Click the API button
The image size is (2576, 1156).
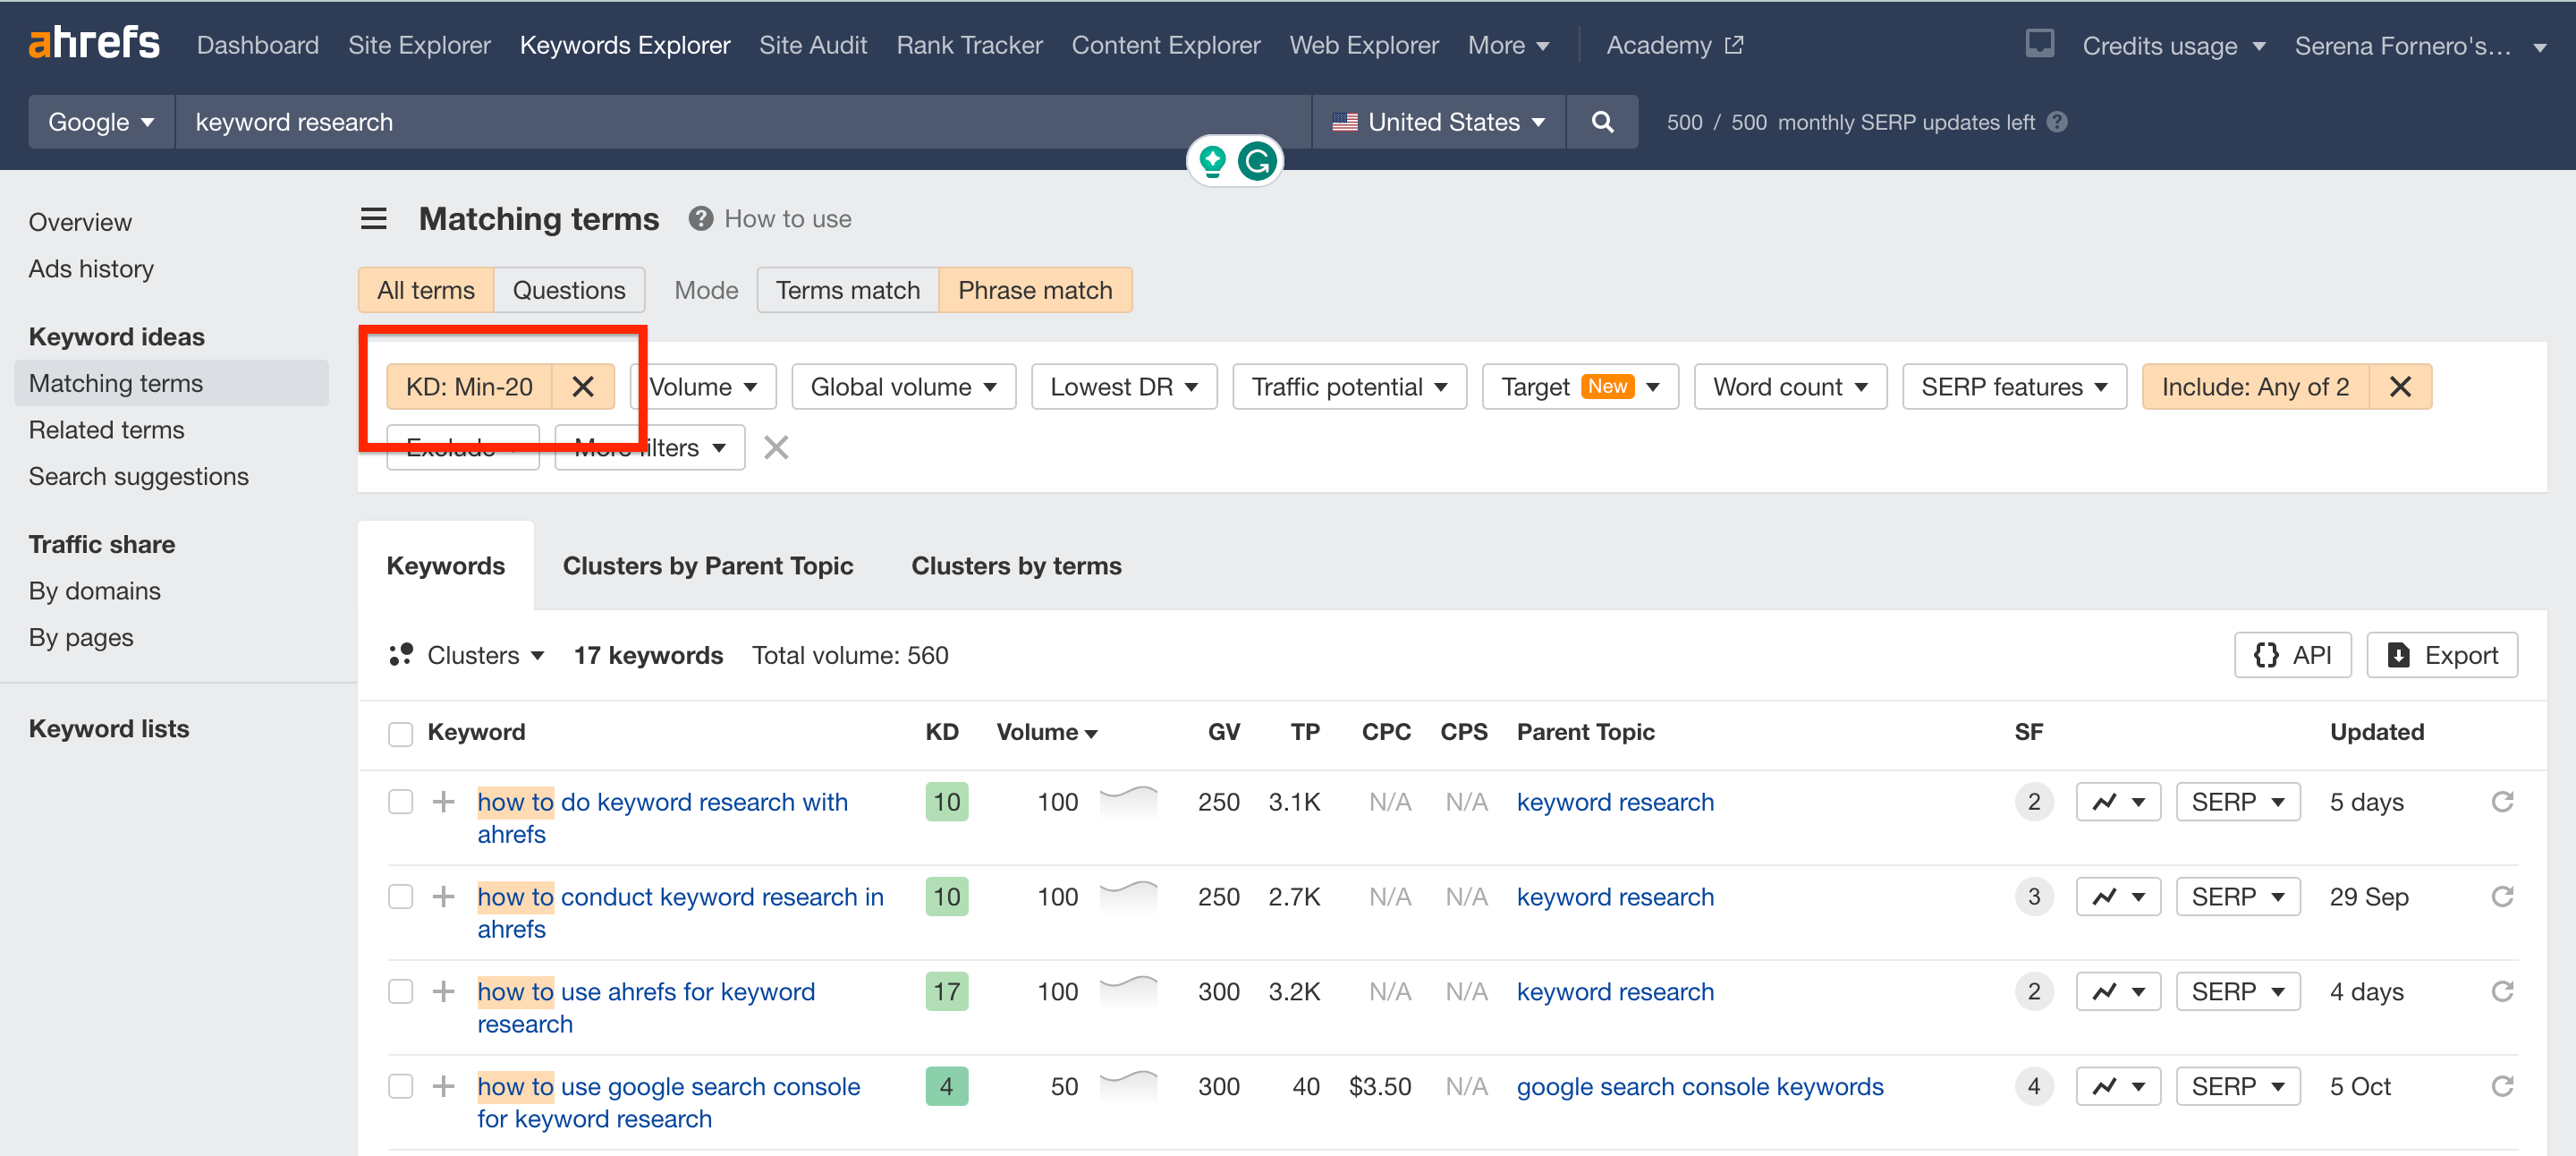point(2292,655)
